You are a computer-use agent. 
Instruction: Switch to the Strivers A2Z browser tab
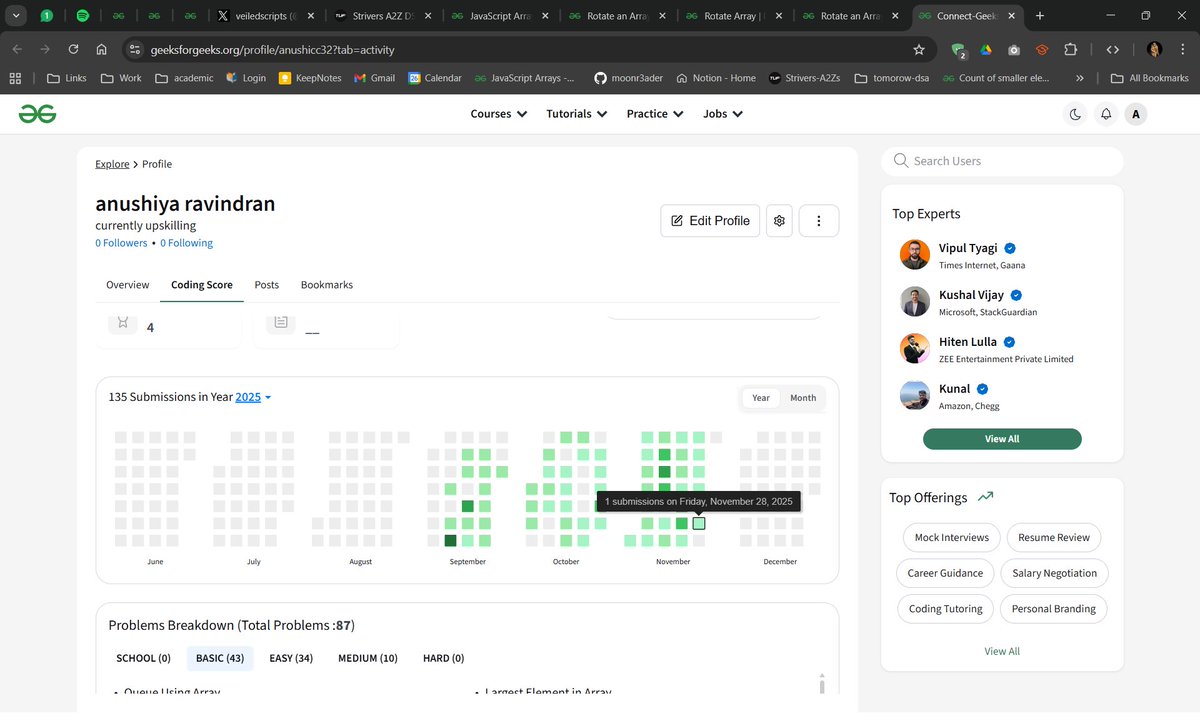(x=384, y=16)
